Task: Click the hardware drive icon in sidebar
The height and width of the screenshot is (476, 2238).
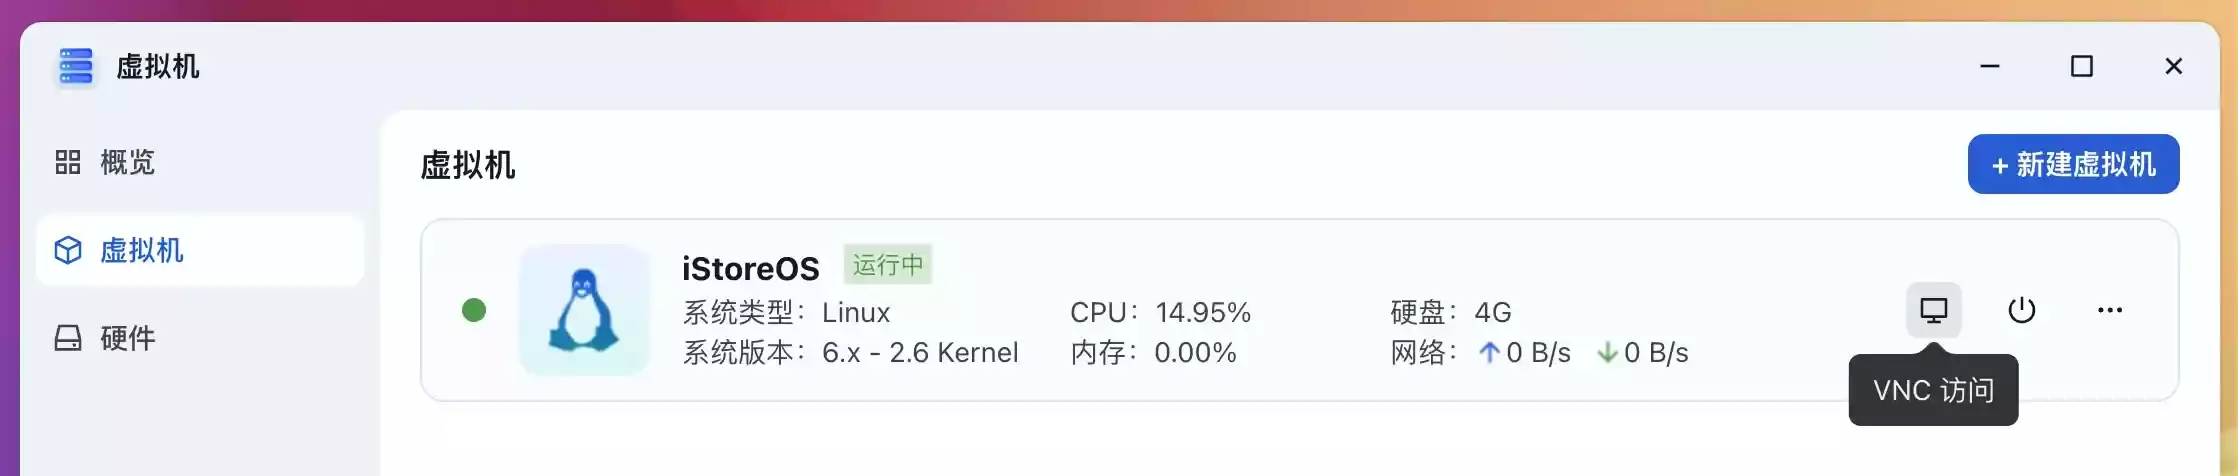Action: 68,338
